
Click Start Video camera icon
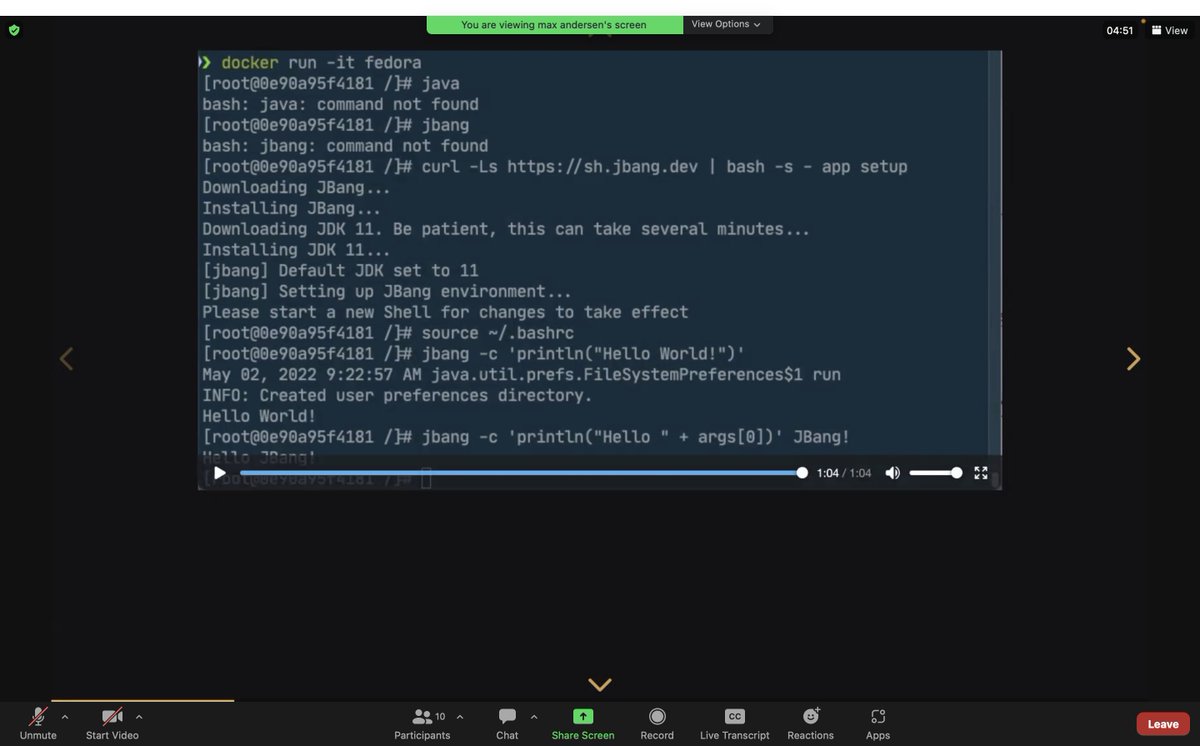click(x=112, y=717)
